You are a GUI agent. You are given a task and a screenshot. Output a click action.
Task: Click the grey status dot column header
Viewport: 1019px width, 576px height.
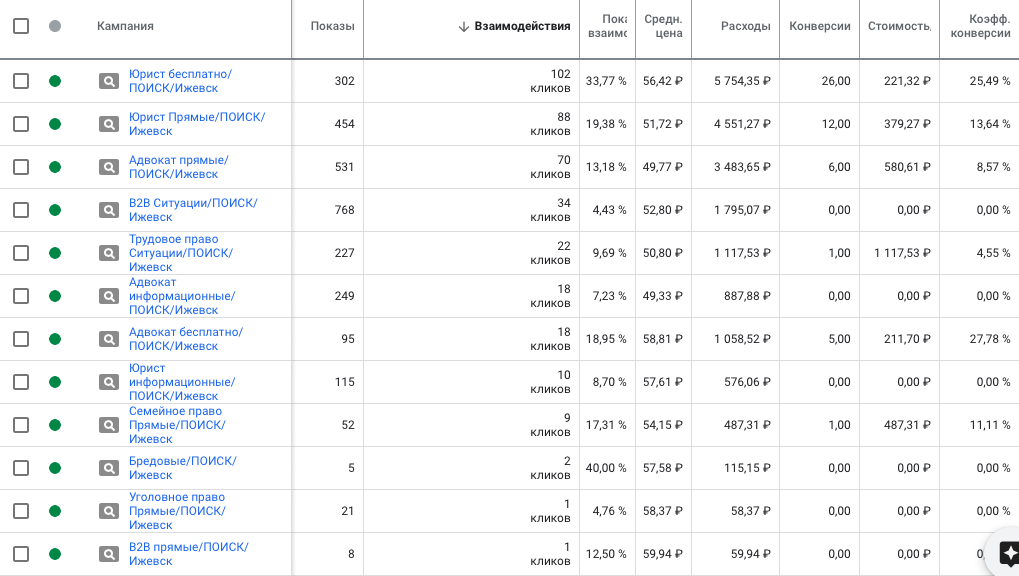coord(55,26)
